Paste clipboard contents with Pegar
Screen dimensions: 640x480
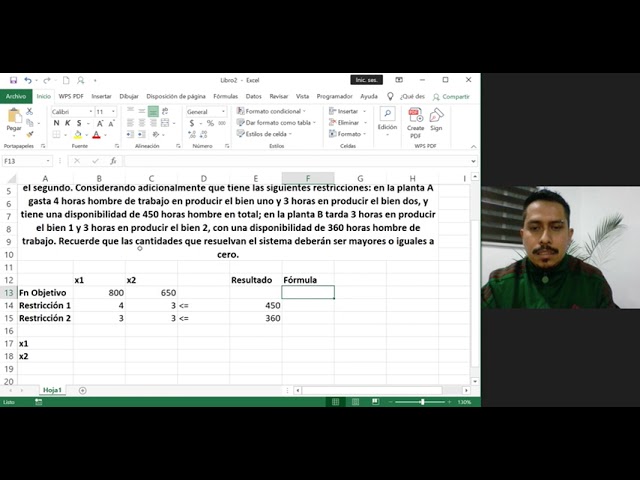[x=14, y=120]
